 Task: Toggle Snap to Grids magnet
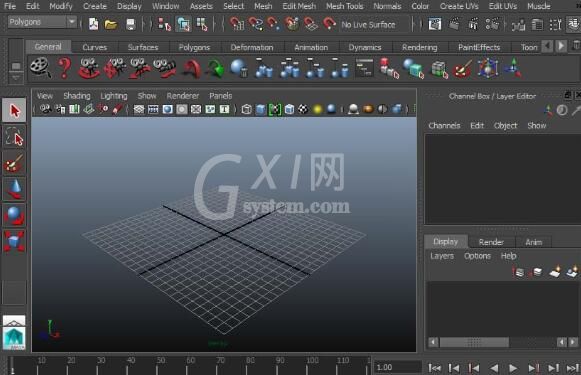[236, 24]
